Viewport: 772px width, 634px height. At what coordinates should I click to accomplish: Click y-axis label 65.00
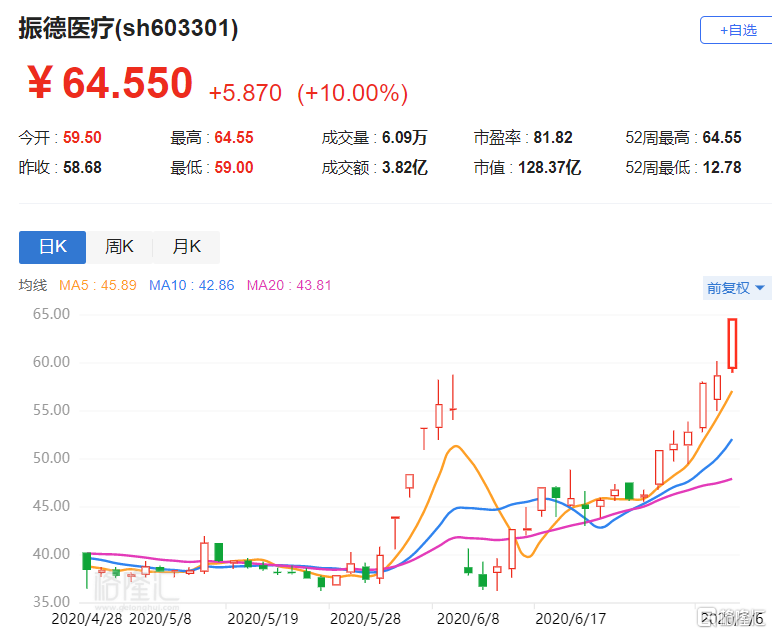52,314
